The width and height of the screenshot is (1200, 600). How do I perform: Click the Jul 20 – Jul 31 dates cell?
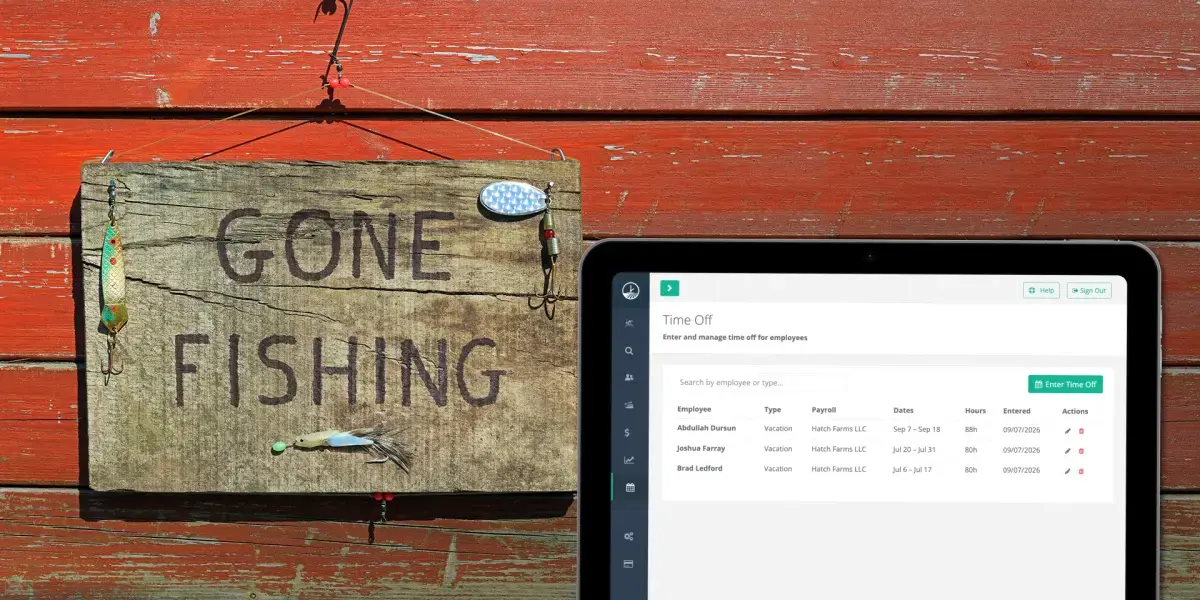(915, 449)
